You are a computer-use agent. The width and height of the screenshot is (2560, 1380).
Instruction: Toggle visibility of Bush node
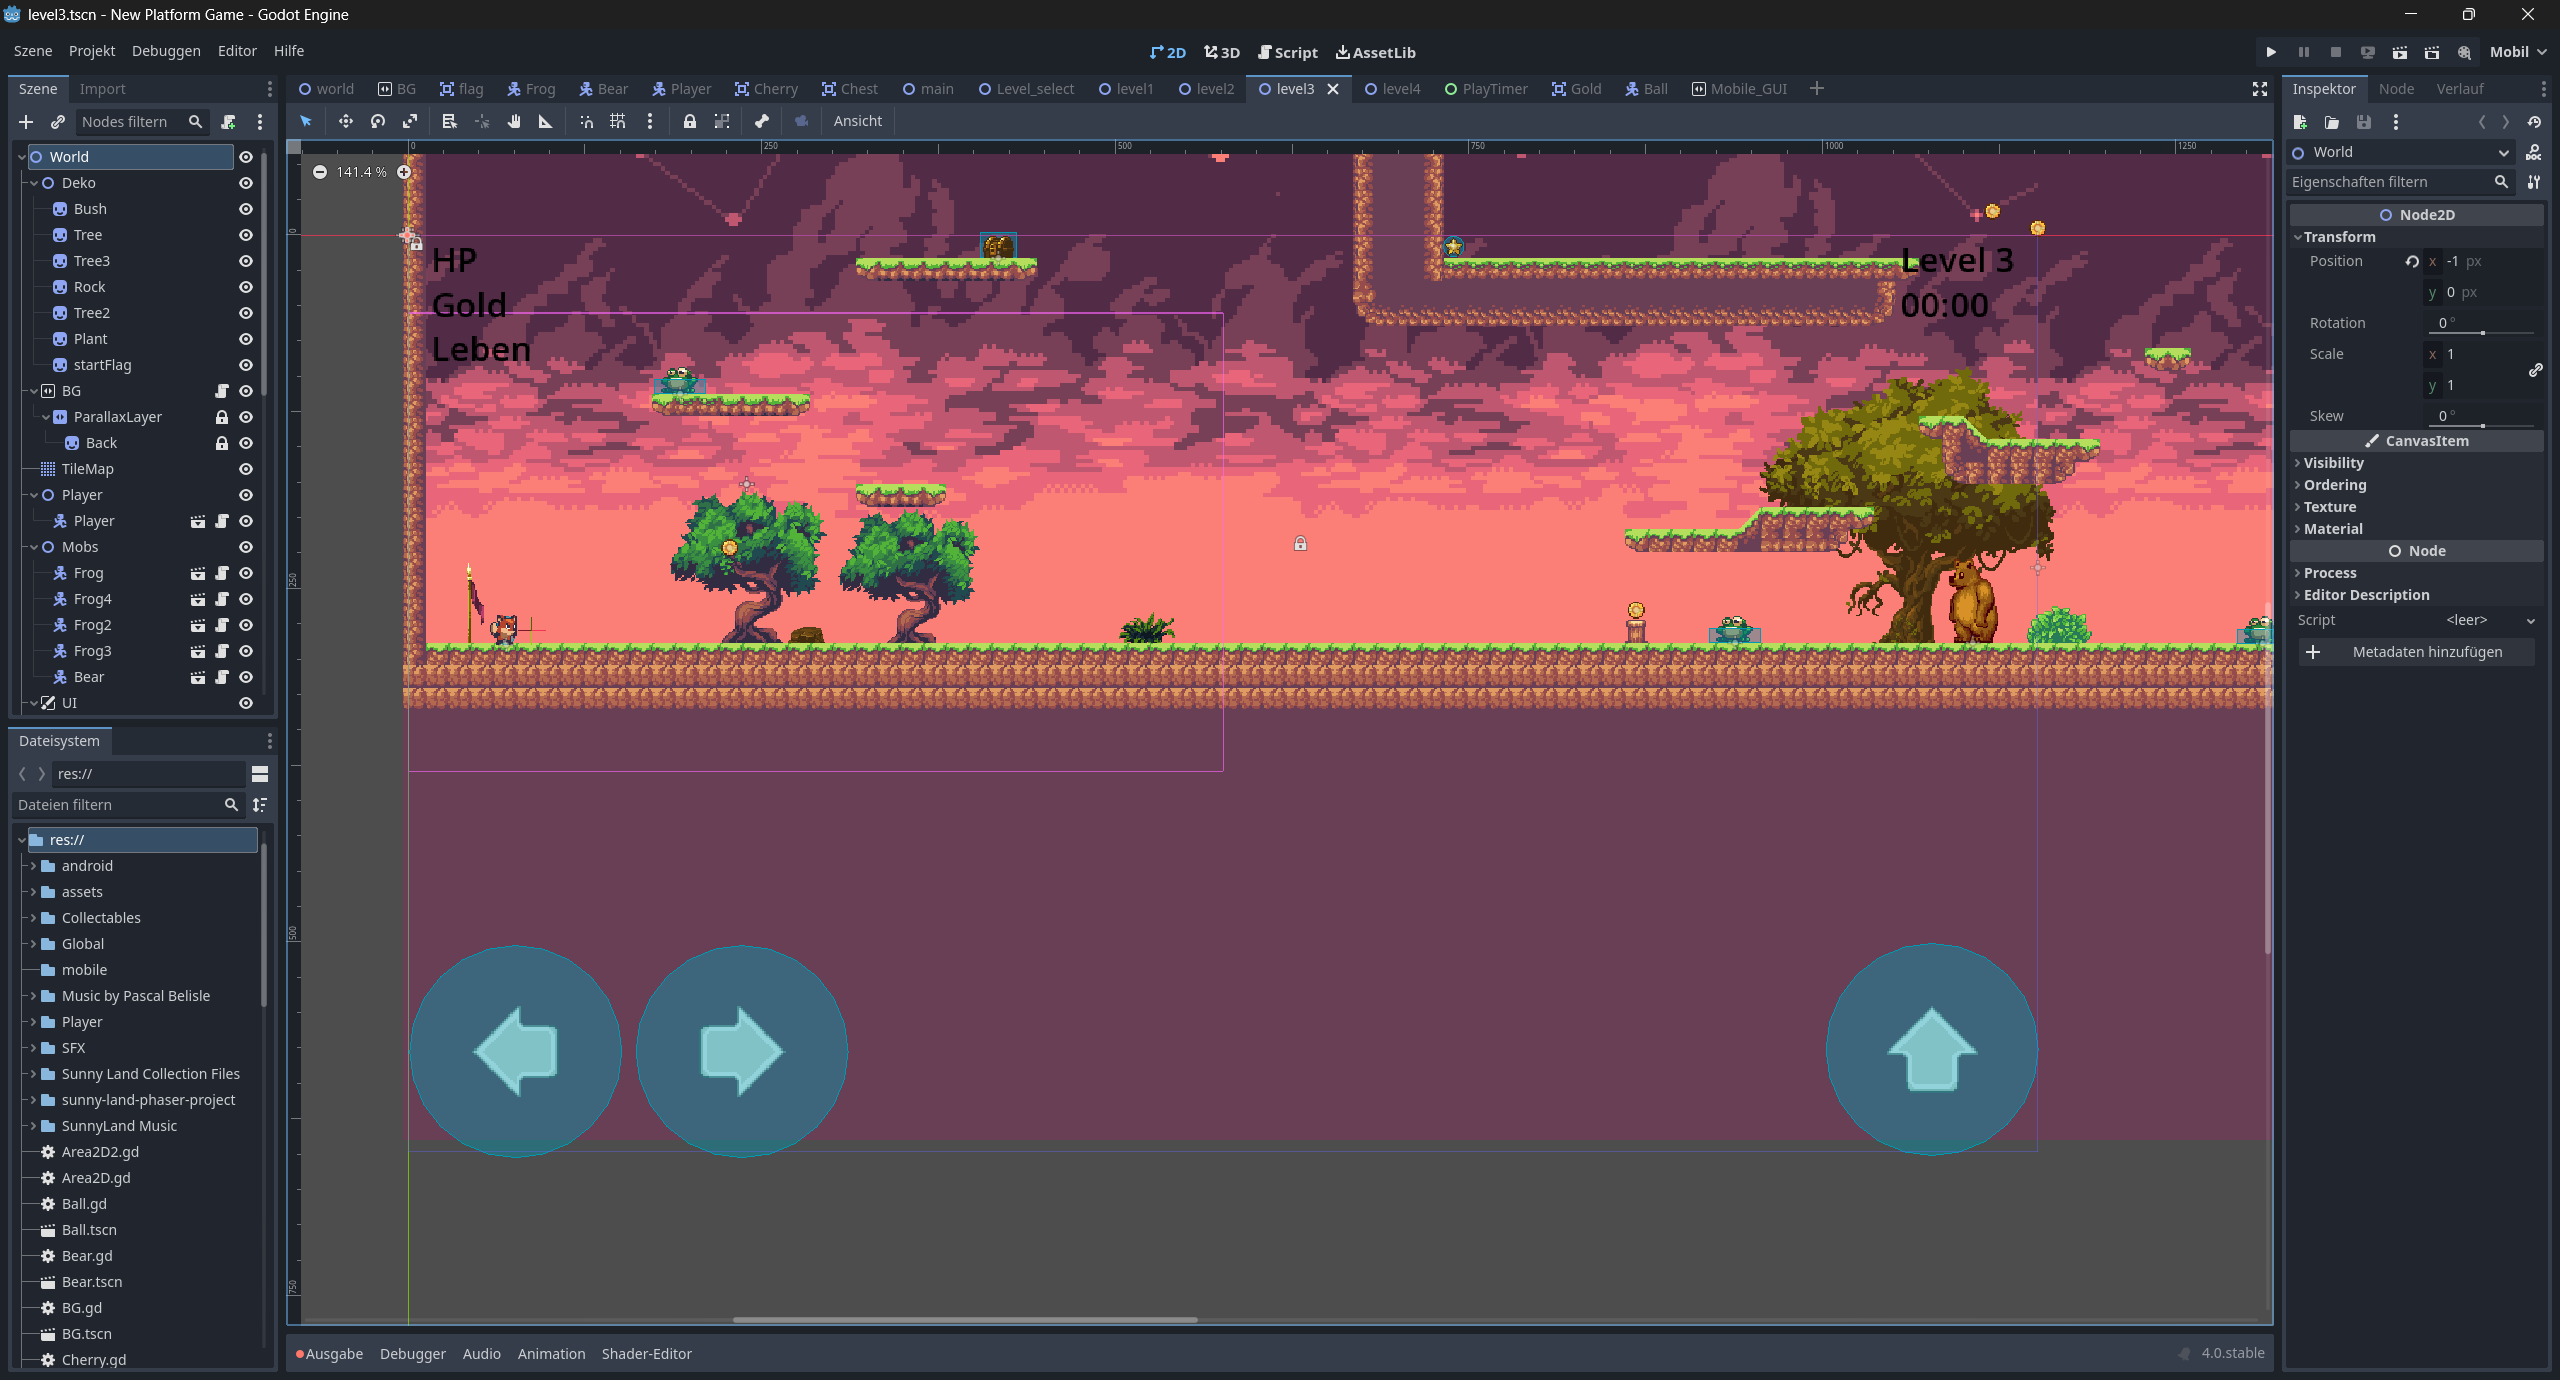[245, 209]
